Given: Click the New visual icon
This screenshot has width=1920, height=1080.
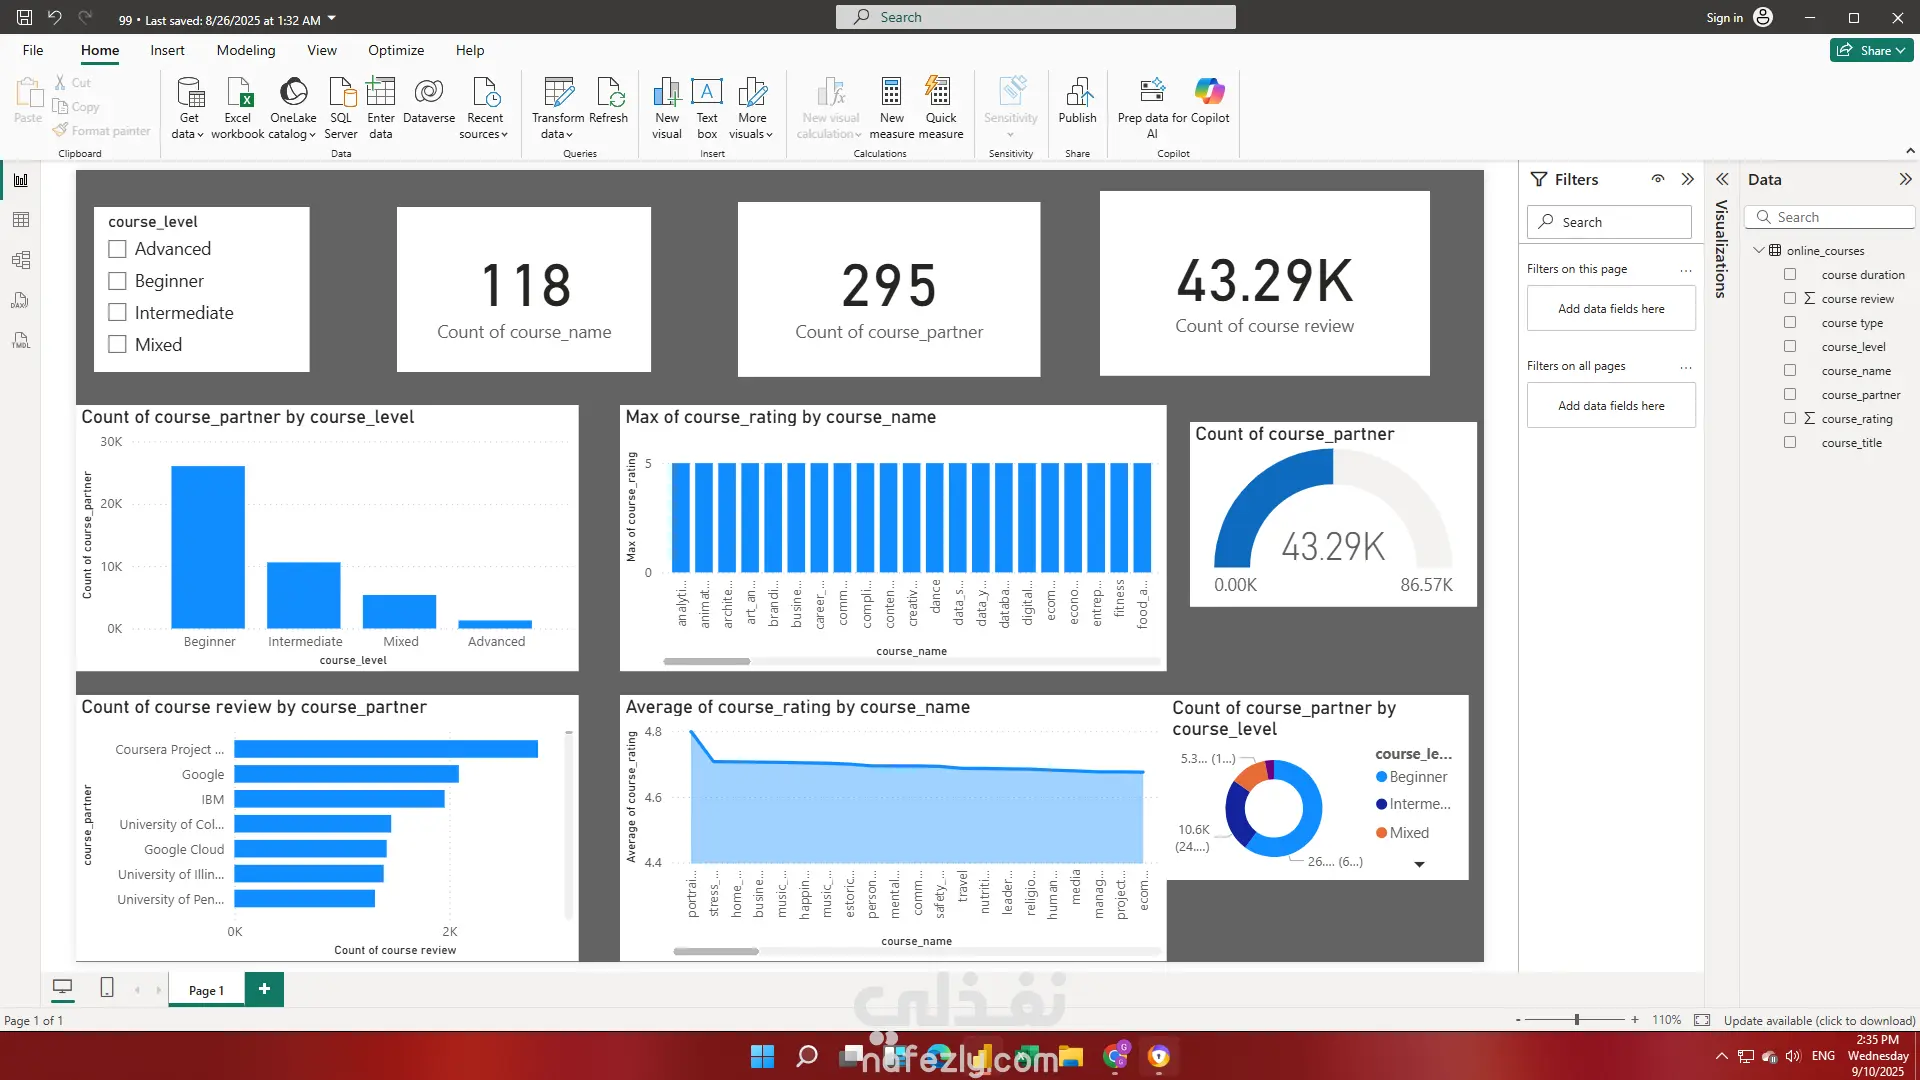Looking at the screenshot, I should point(666,93).
